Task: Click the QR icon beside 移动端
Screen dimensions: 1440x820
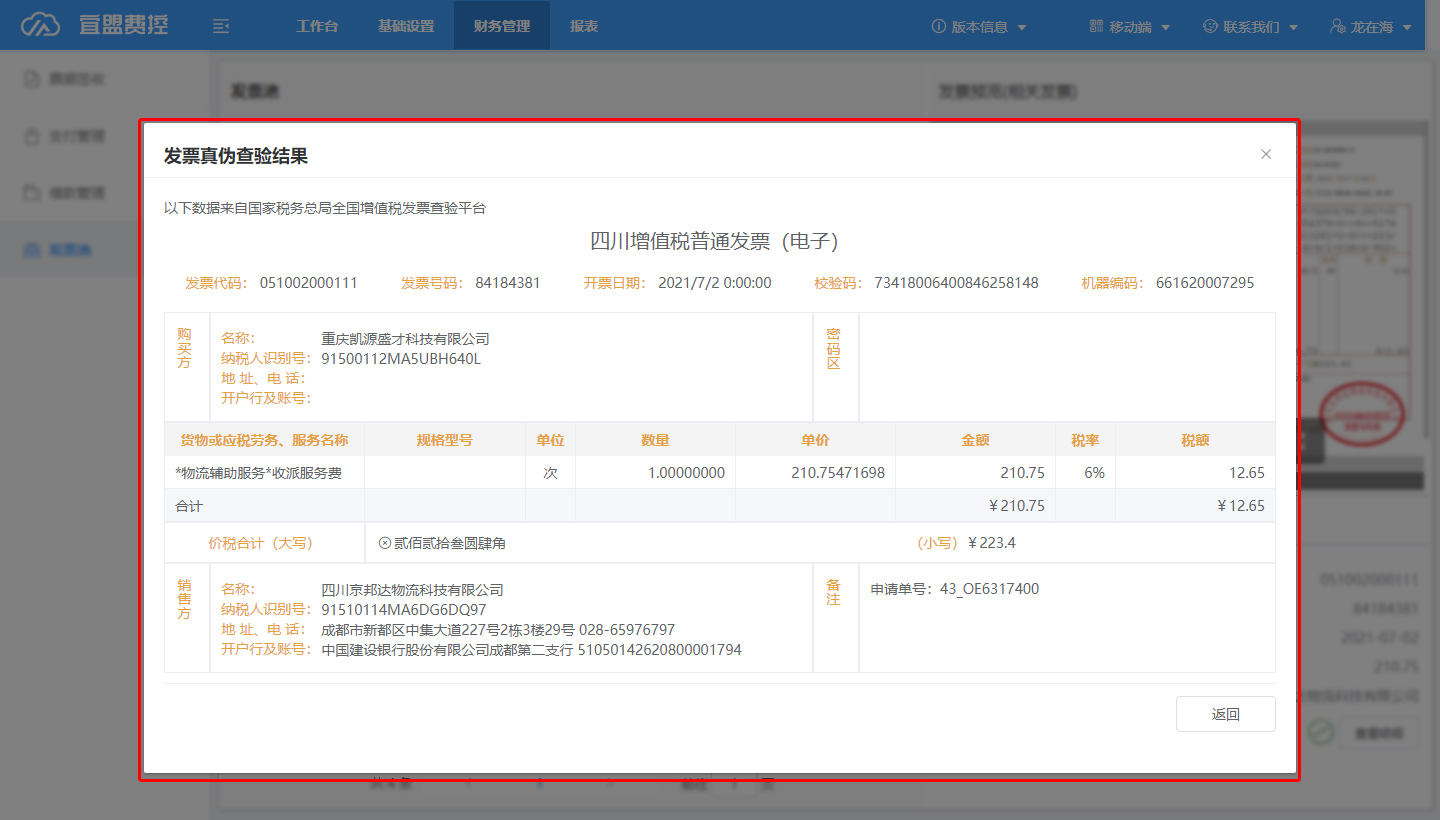Action: [x=1096, y=26]
